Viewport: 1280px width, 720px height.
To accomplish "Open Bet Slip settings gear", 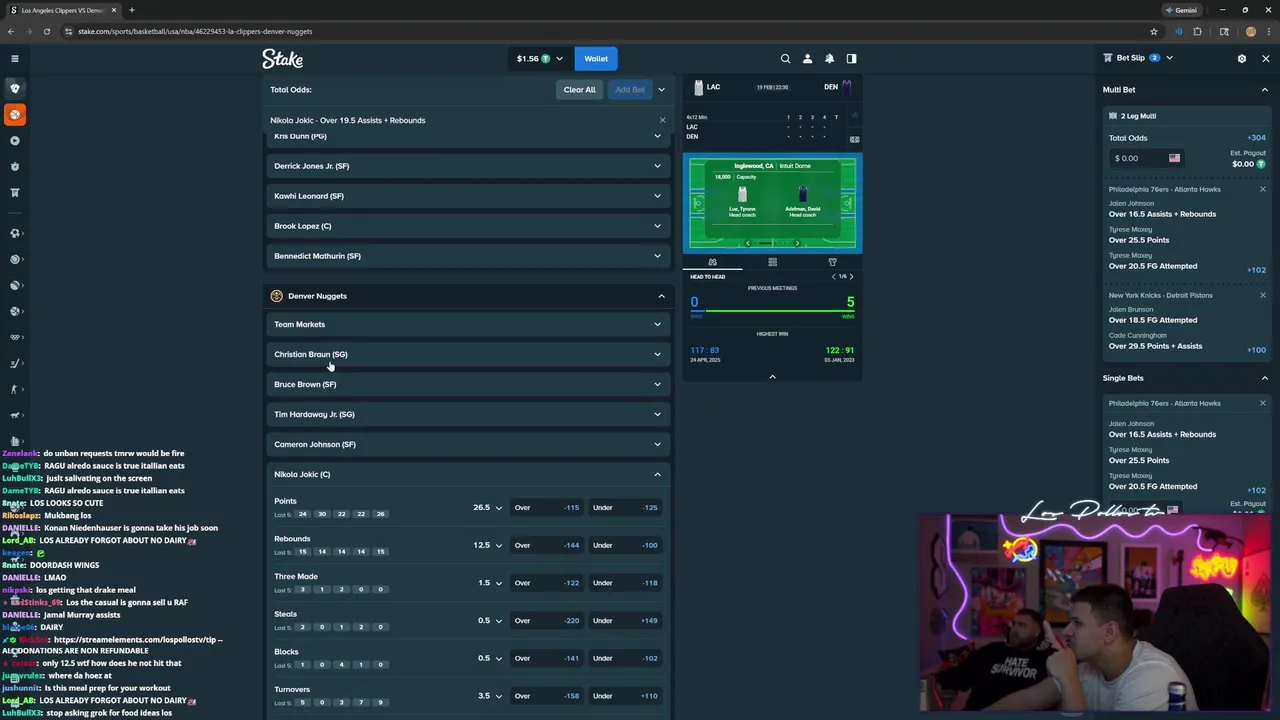I will tap(1242, 59).
